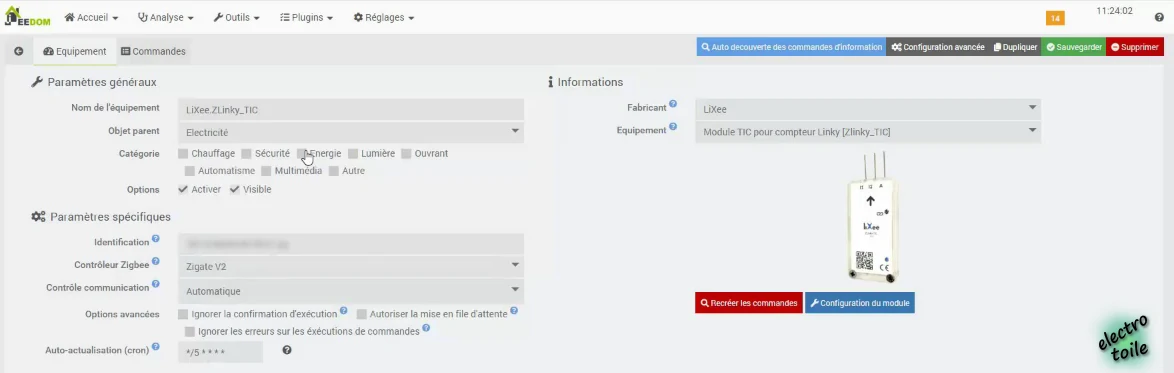Open Configuration avancée

coord(937,46)
